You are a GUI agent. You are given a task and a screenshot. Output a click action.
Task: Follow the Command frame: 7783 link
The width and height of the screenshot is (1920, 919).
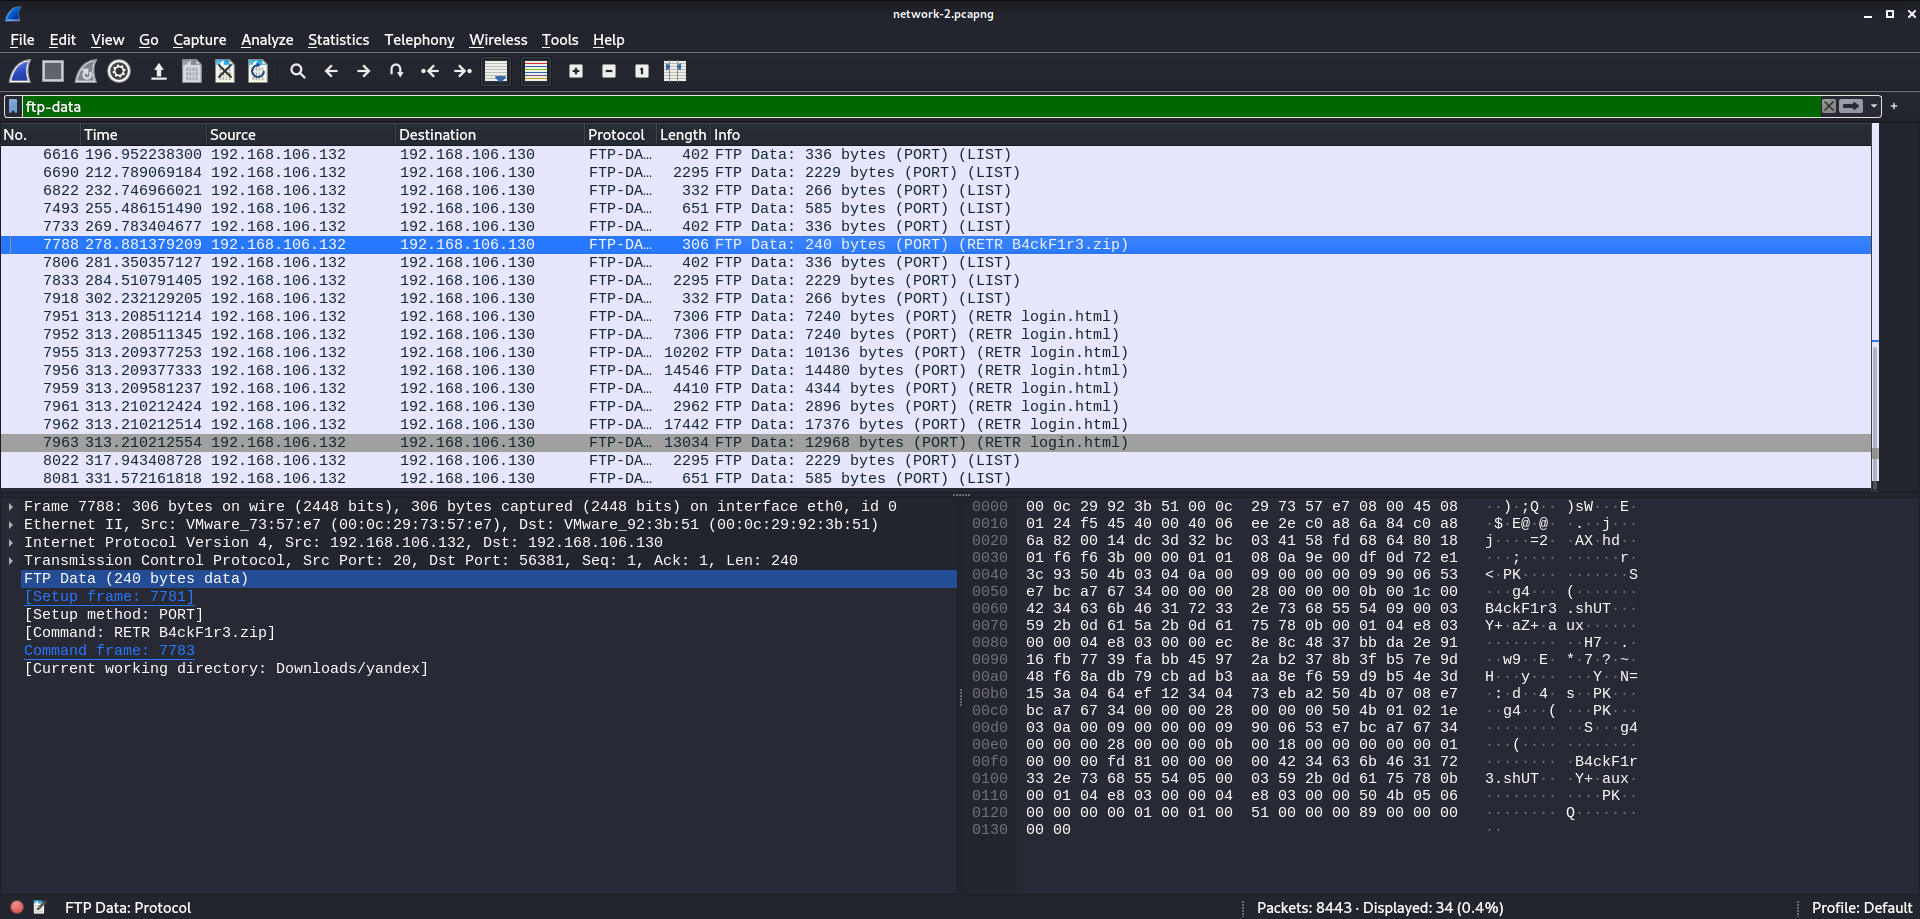click(109, 650)
